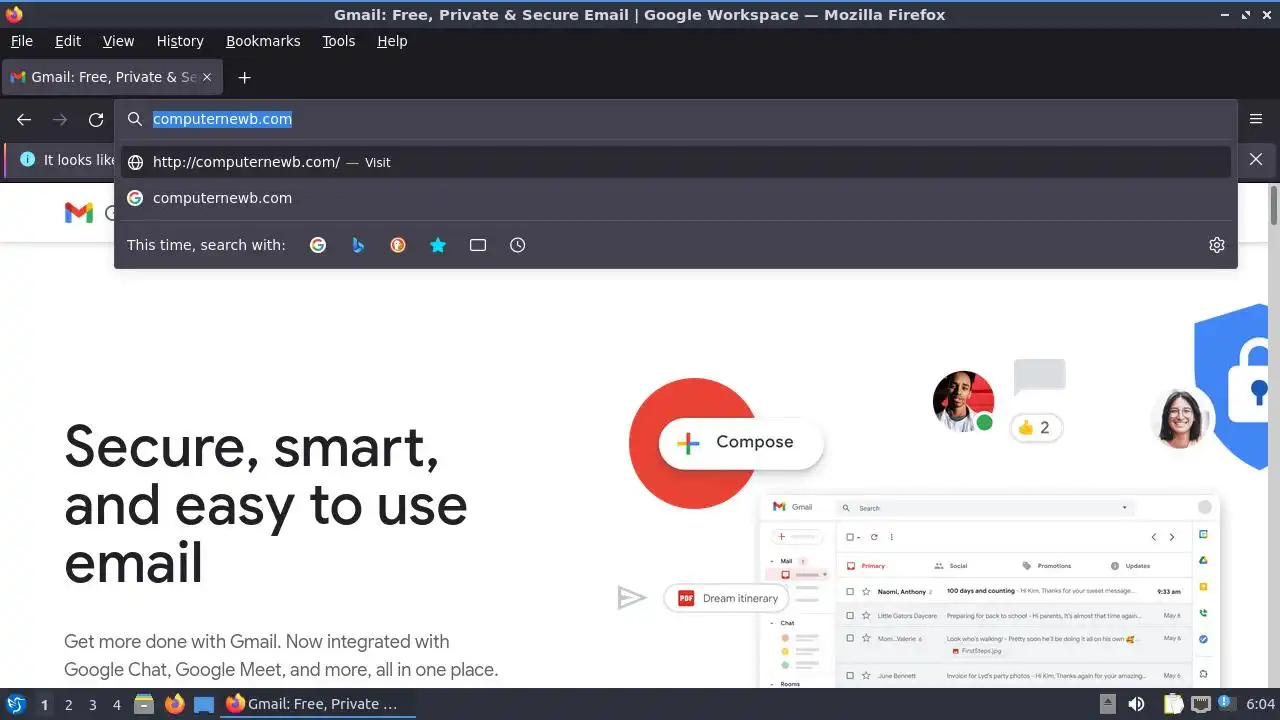
Task: Click the update notifier tray icon
Action: (x=1226, y=704)
